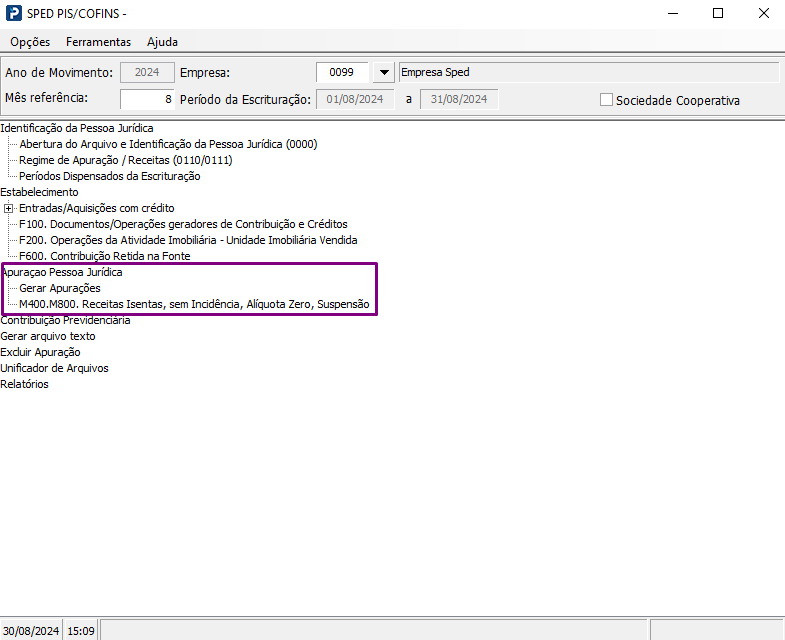This screenshot has width=785, height=640.
Task: Click the Mês referência input field
Action: click(147, 99)
